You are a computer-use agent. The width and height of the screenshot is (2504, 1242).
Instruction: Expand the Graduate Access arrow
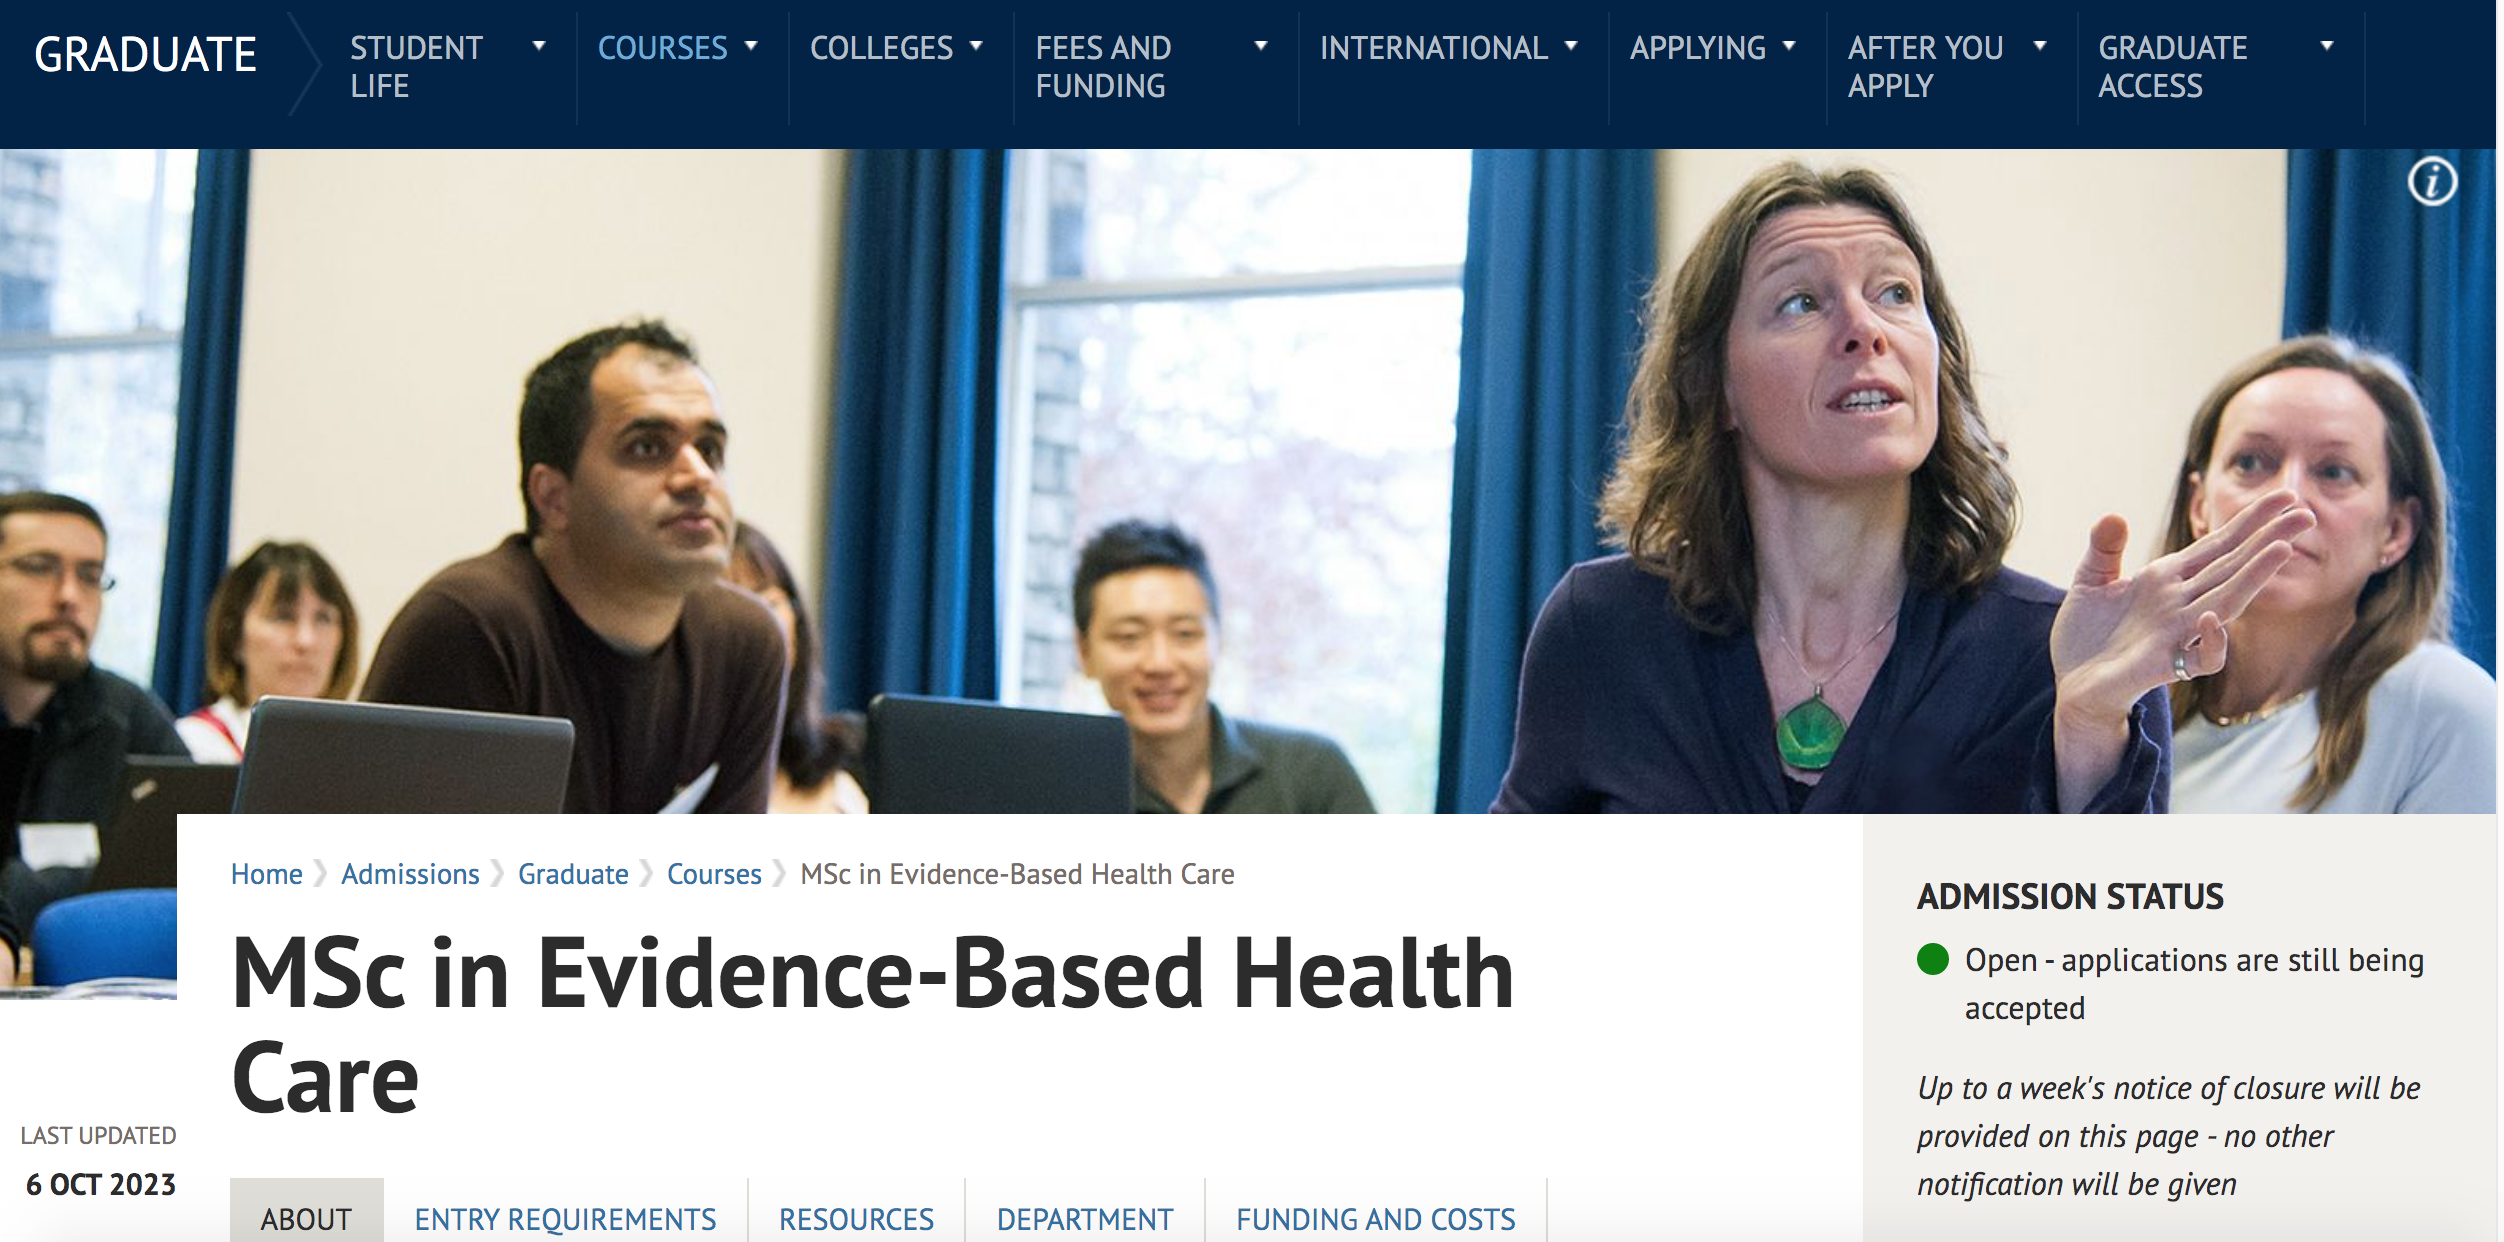click(2327, 46)
